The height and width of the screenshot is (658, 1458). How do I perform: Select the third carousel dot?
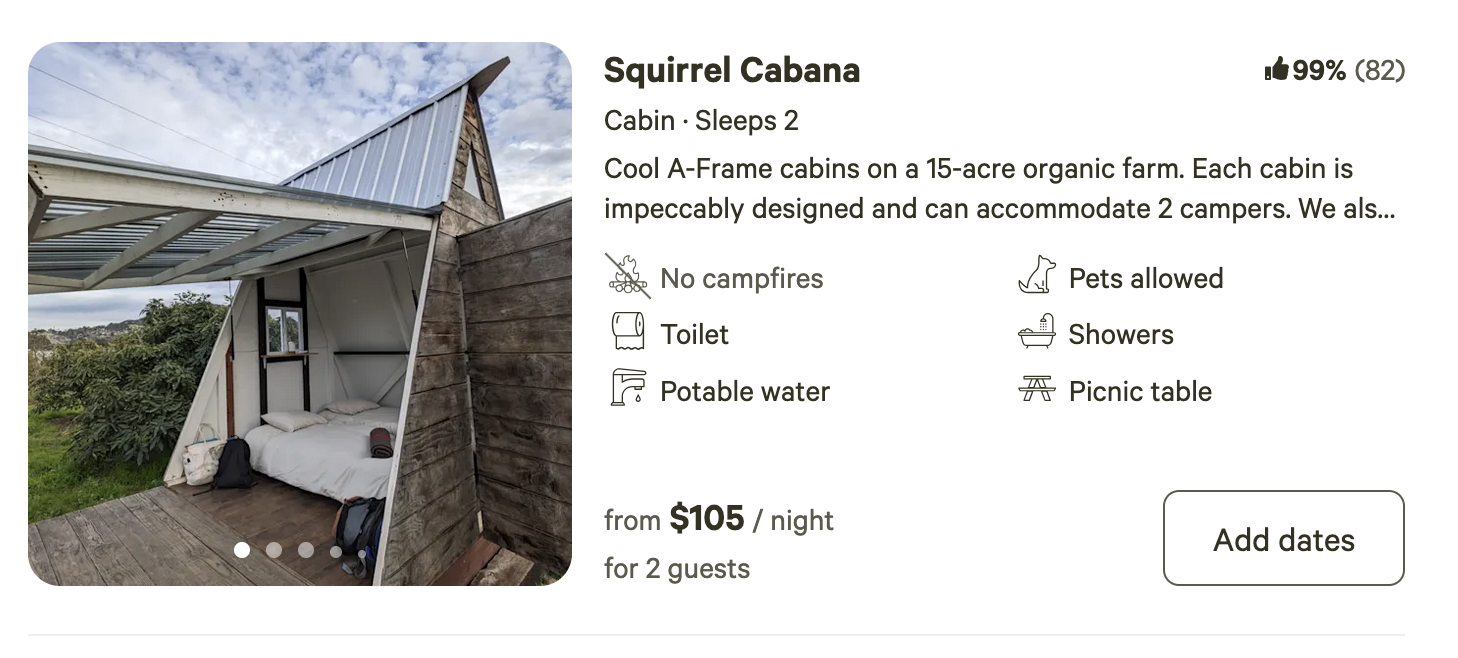[306, 549]
